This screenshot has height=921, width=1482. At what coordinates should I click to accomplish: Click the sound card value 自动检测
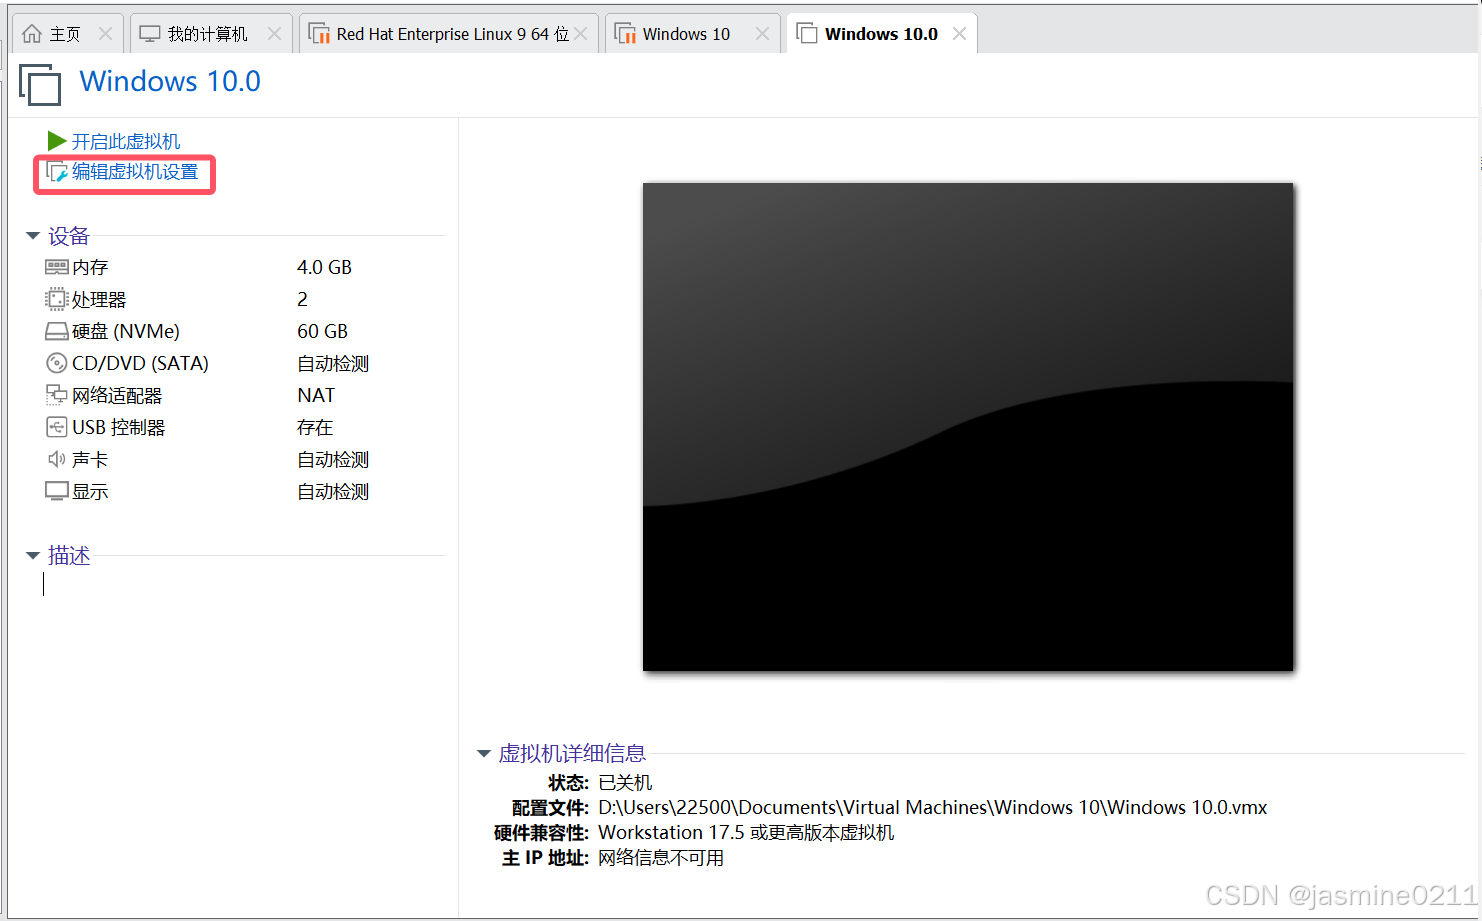coord(333,459)
